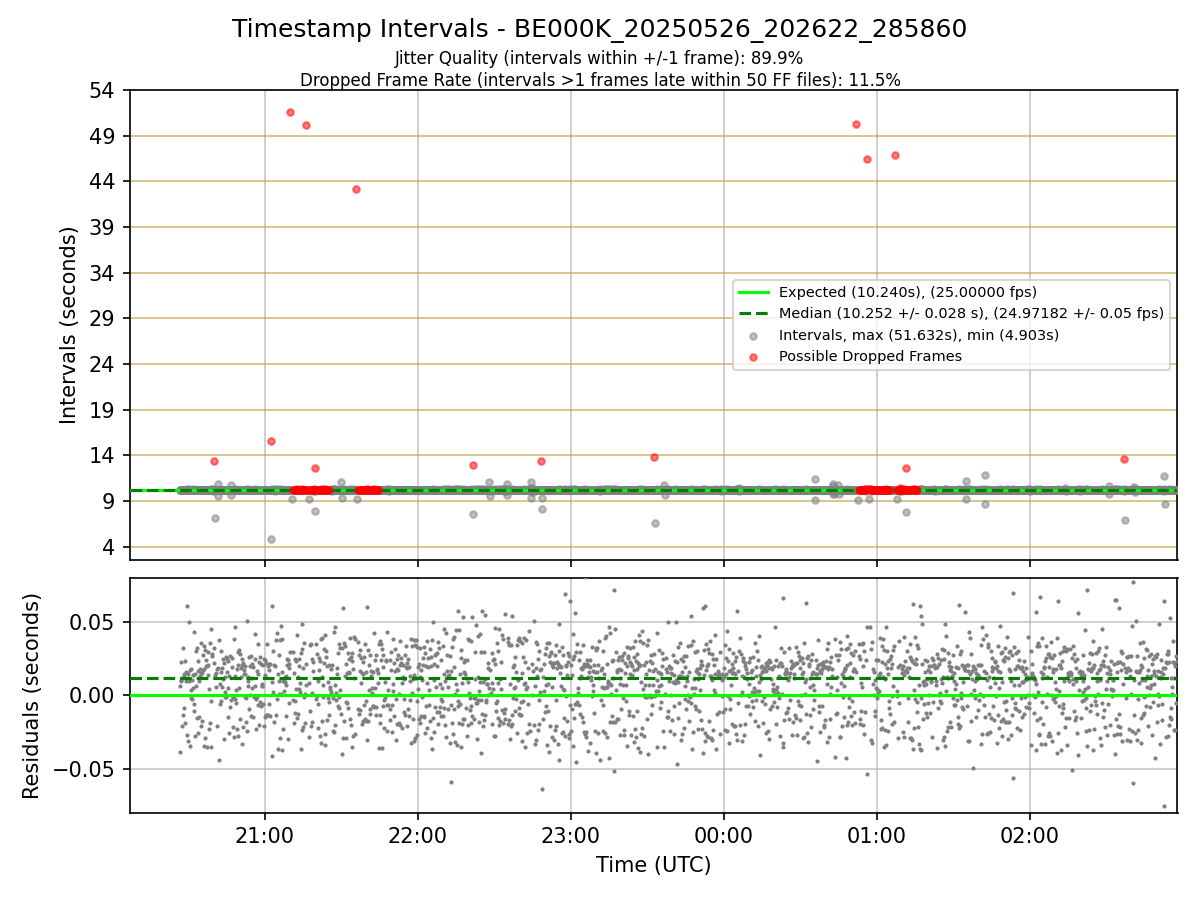Click the '22:00' x-axis tick label
This screenshot has width=1200, height=900.
417,834
